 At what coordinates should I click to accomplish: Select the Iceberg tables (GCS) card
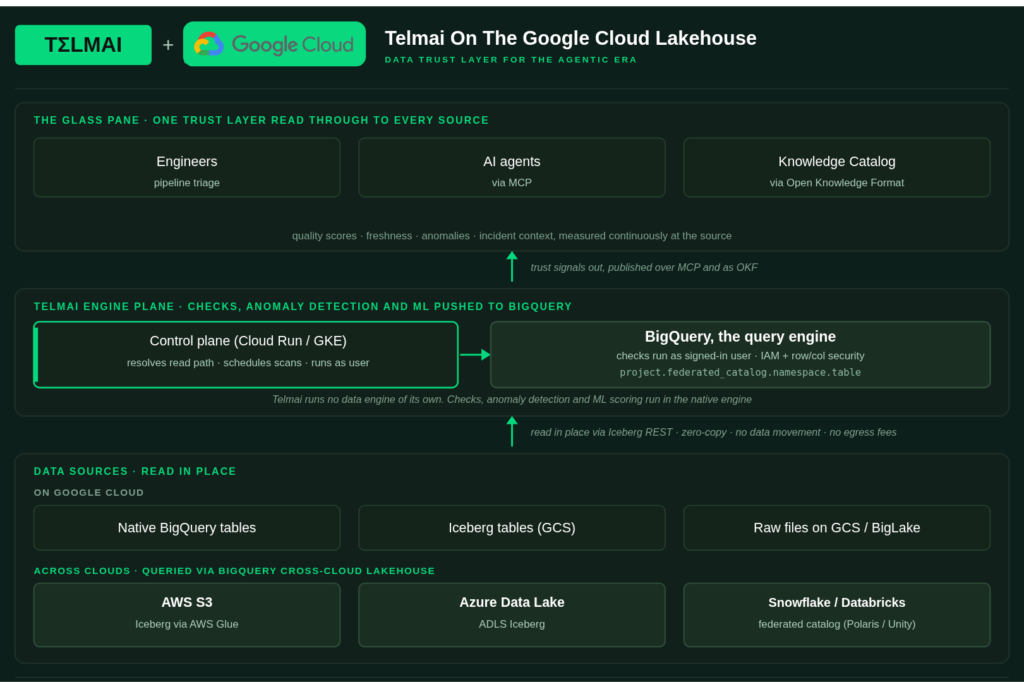pos(511,528)
